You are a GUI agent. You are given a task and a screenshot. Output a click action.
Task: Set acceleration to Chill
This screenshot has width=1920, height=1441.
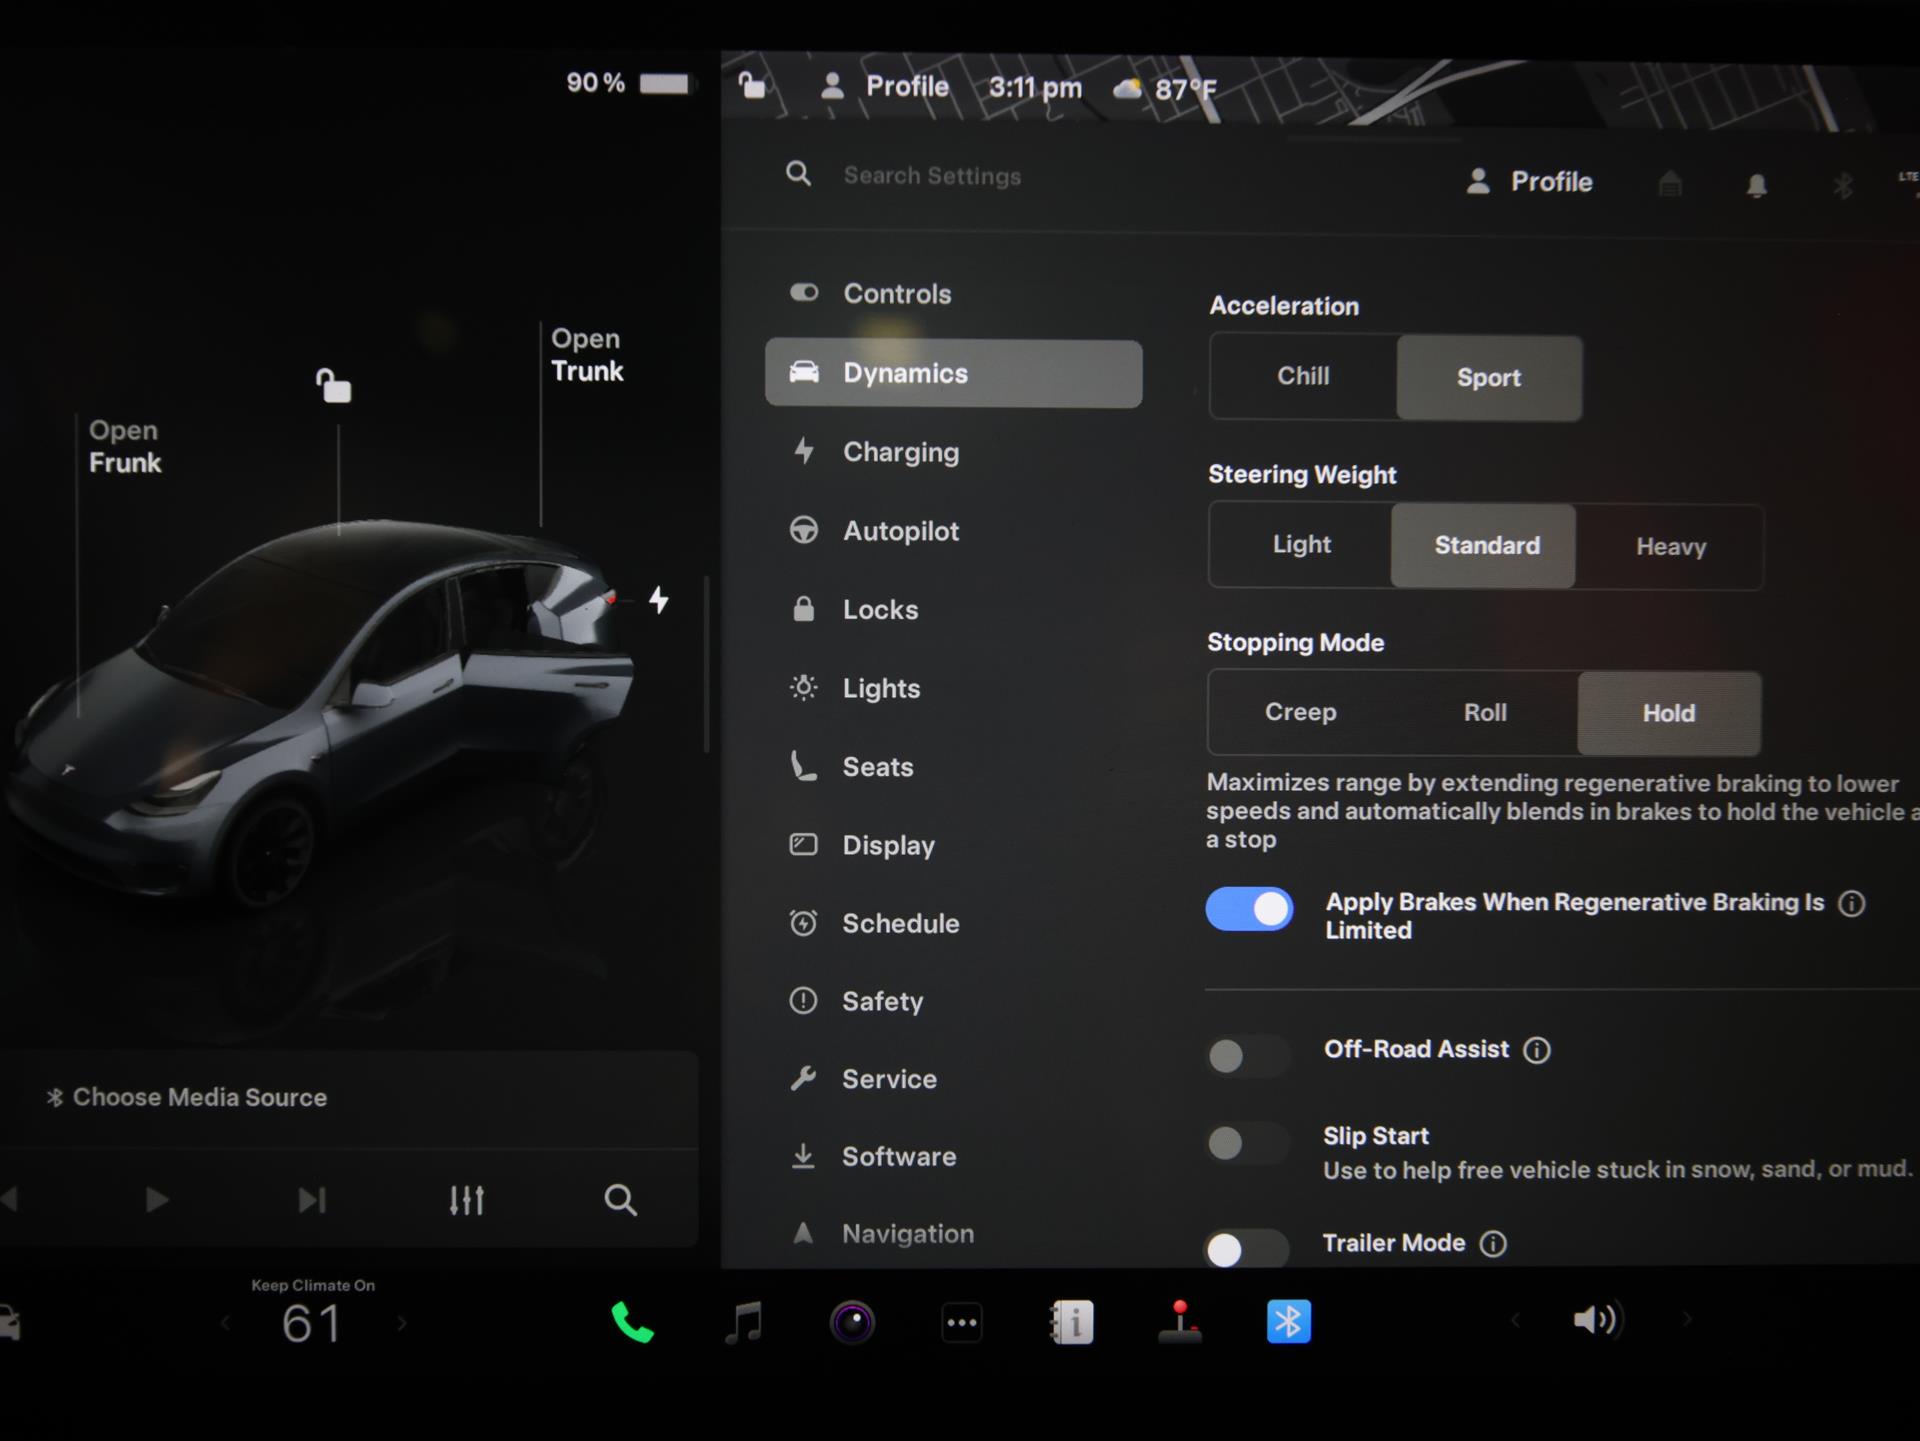(1303, 377)
